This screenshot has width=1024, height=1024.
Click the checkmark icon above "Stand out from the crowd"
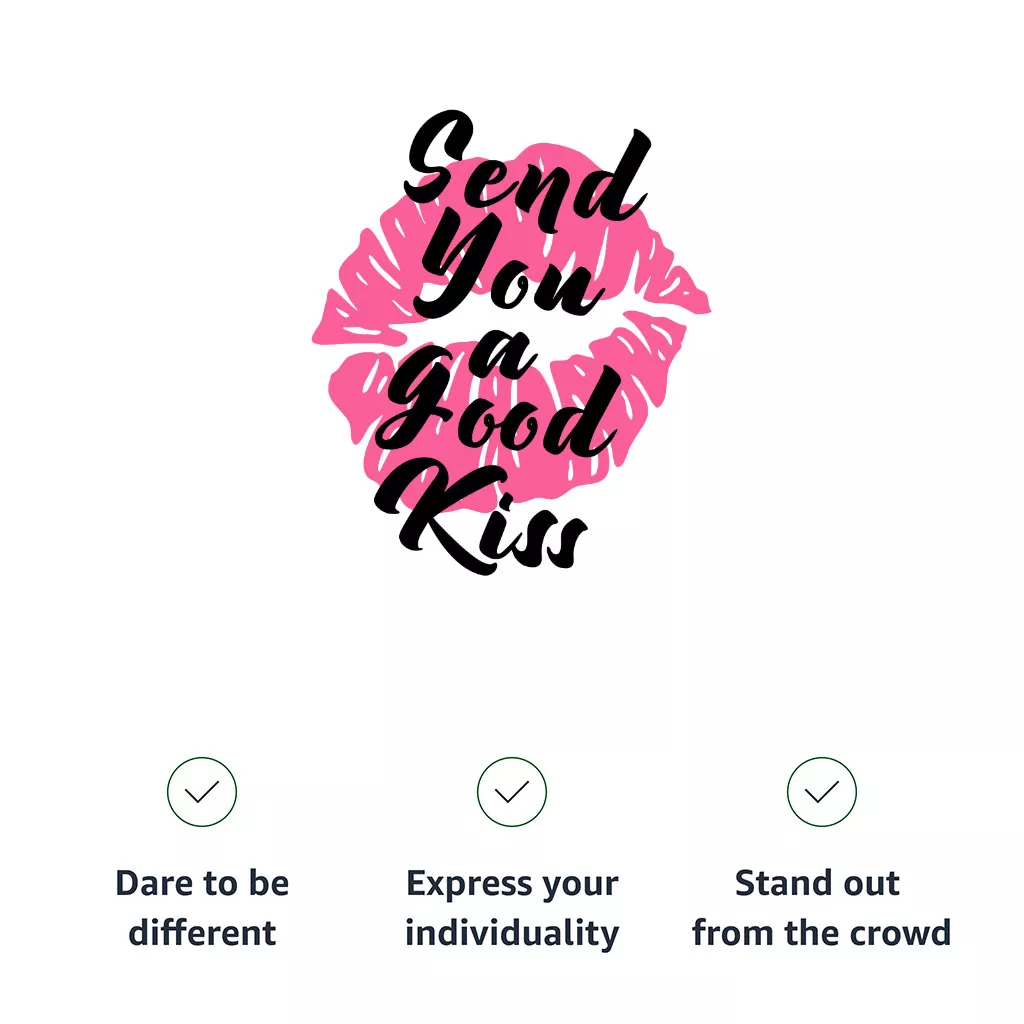tap(822, 792)
